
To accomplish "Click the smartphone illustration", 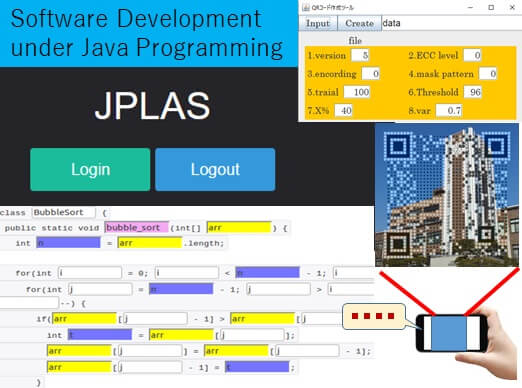I will pos(451,333).
